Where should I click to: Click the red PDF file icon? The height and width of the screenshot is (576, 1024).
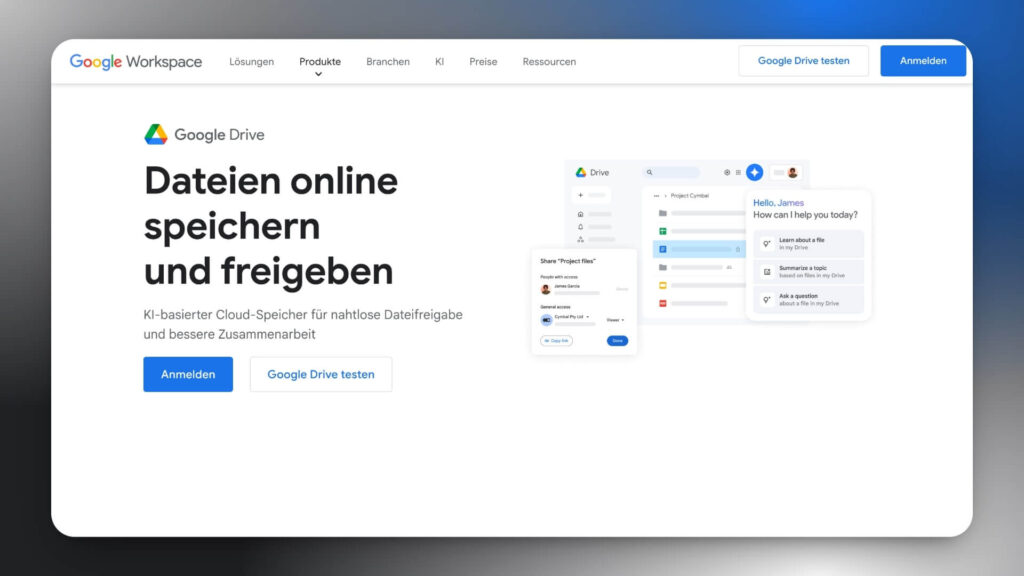point(663,304)
